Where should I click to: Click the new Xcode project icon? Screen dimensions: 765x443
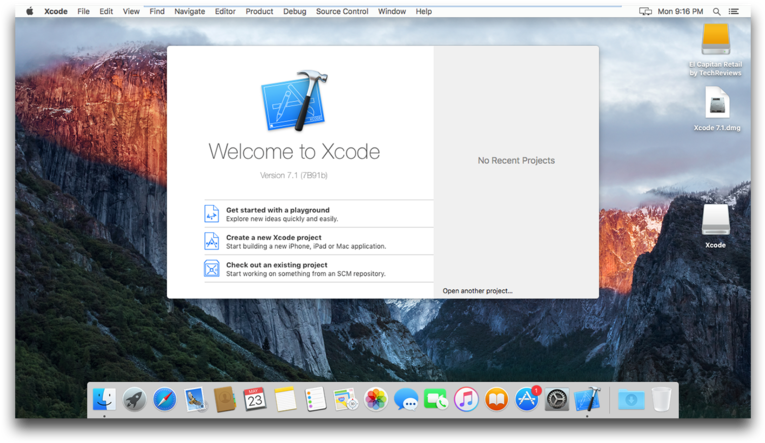211,241
